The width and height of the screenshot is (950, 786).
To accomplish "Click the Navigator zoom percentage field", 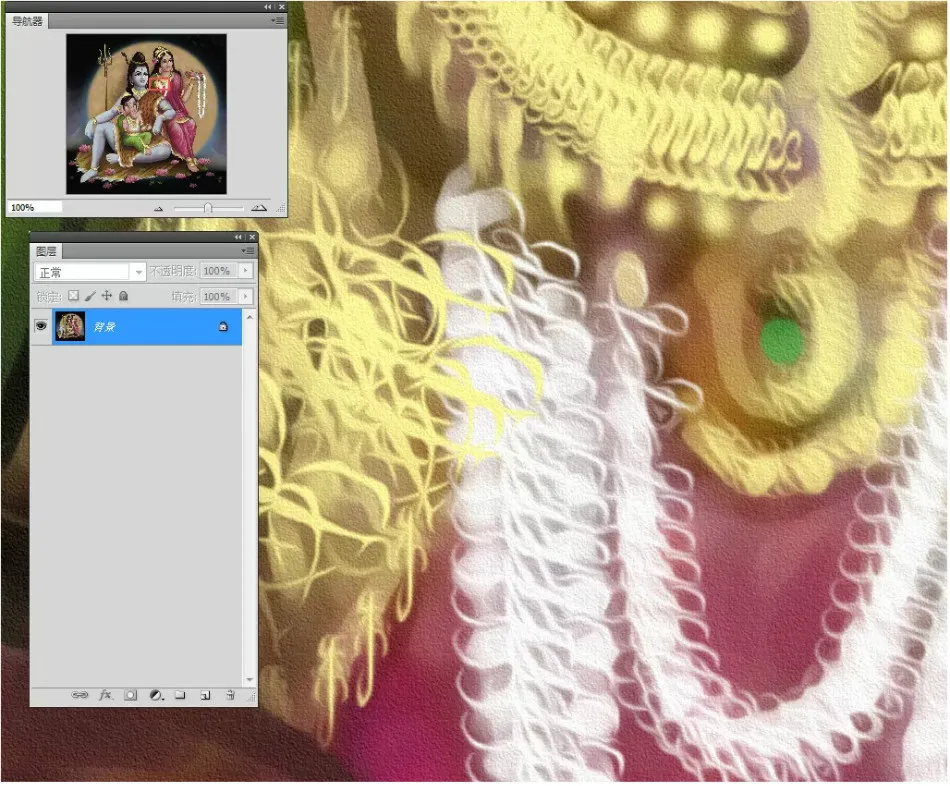I will pyautogui.click(x=35, y=207).
